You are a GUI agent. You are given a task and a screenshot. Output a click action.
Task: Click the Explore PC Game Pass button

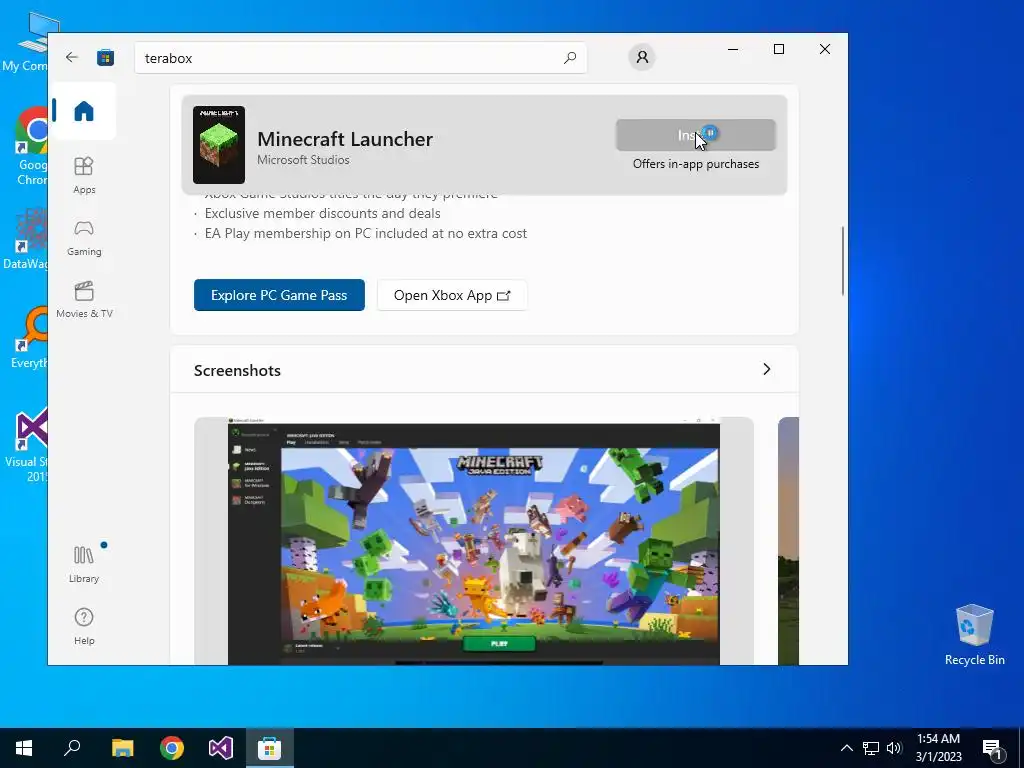click(x=279, y=295)
